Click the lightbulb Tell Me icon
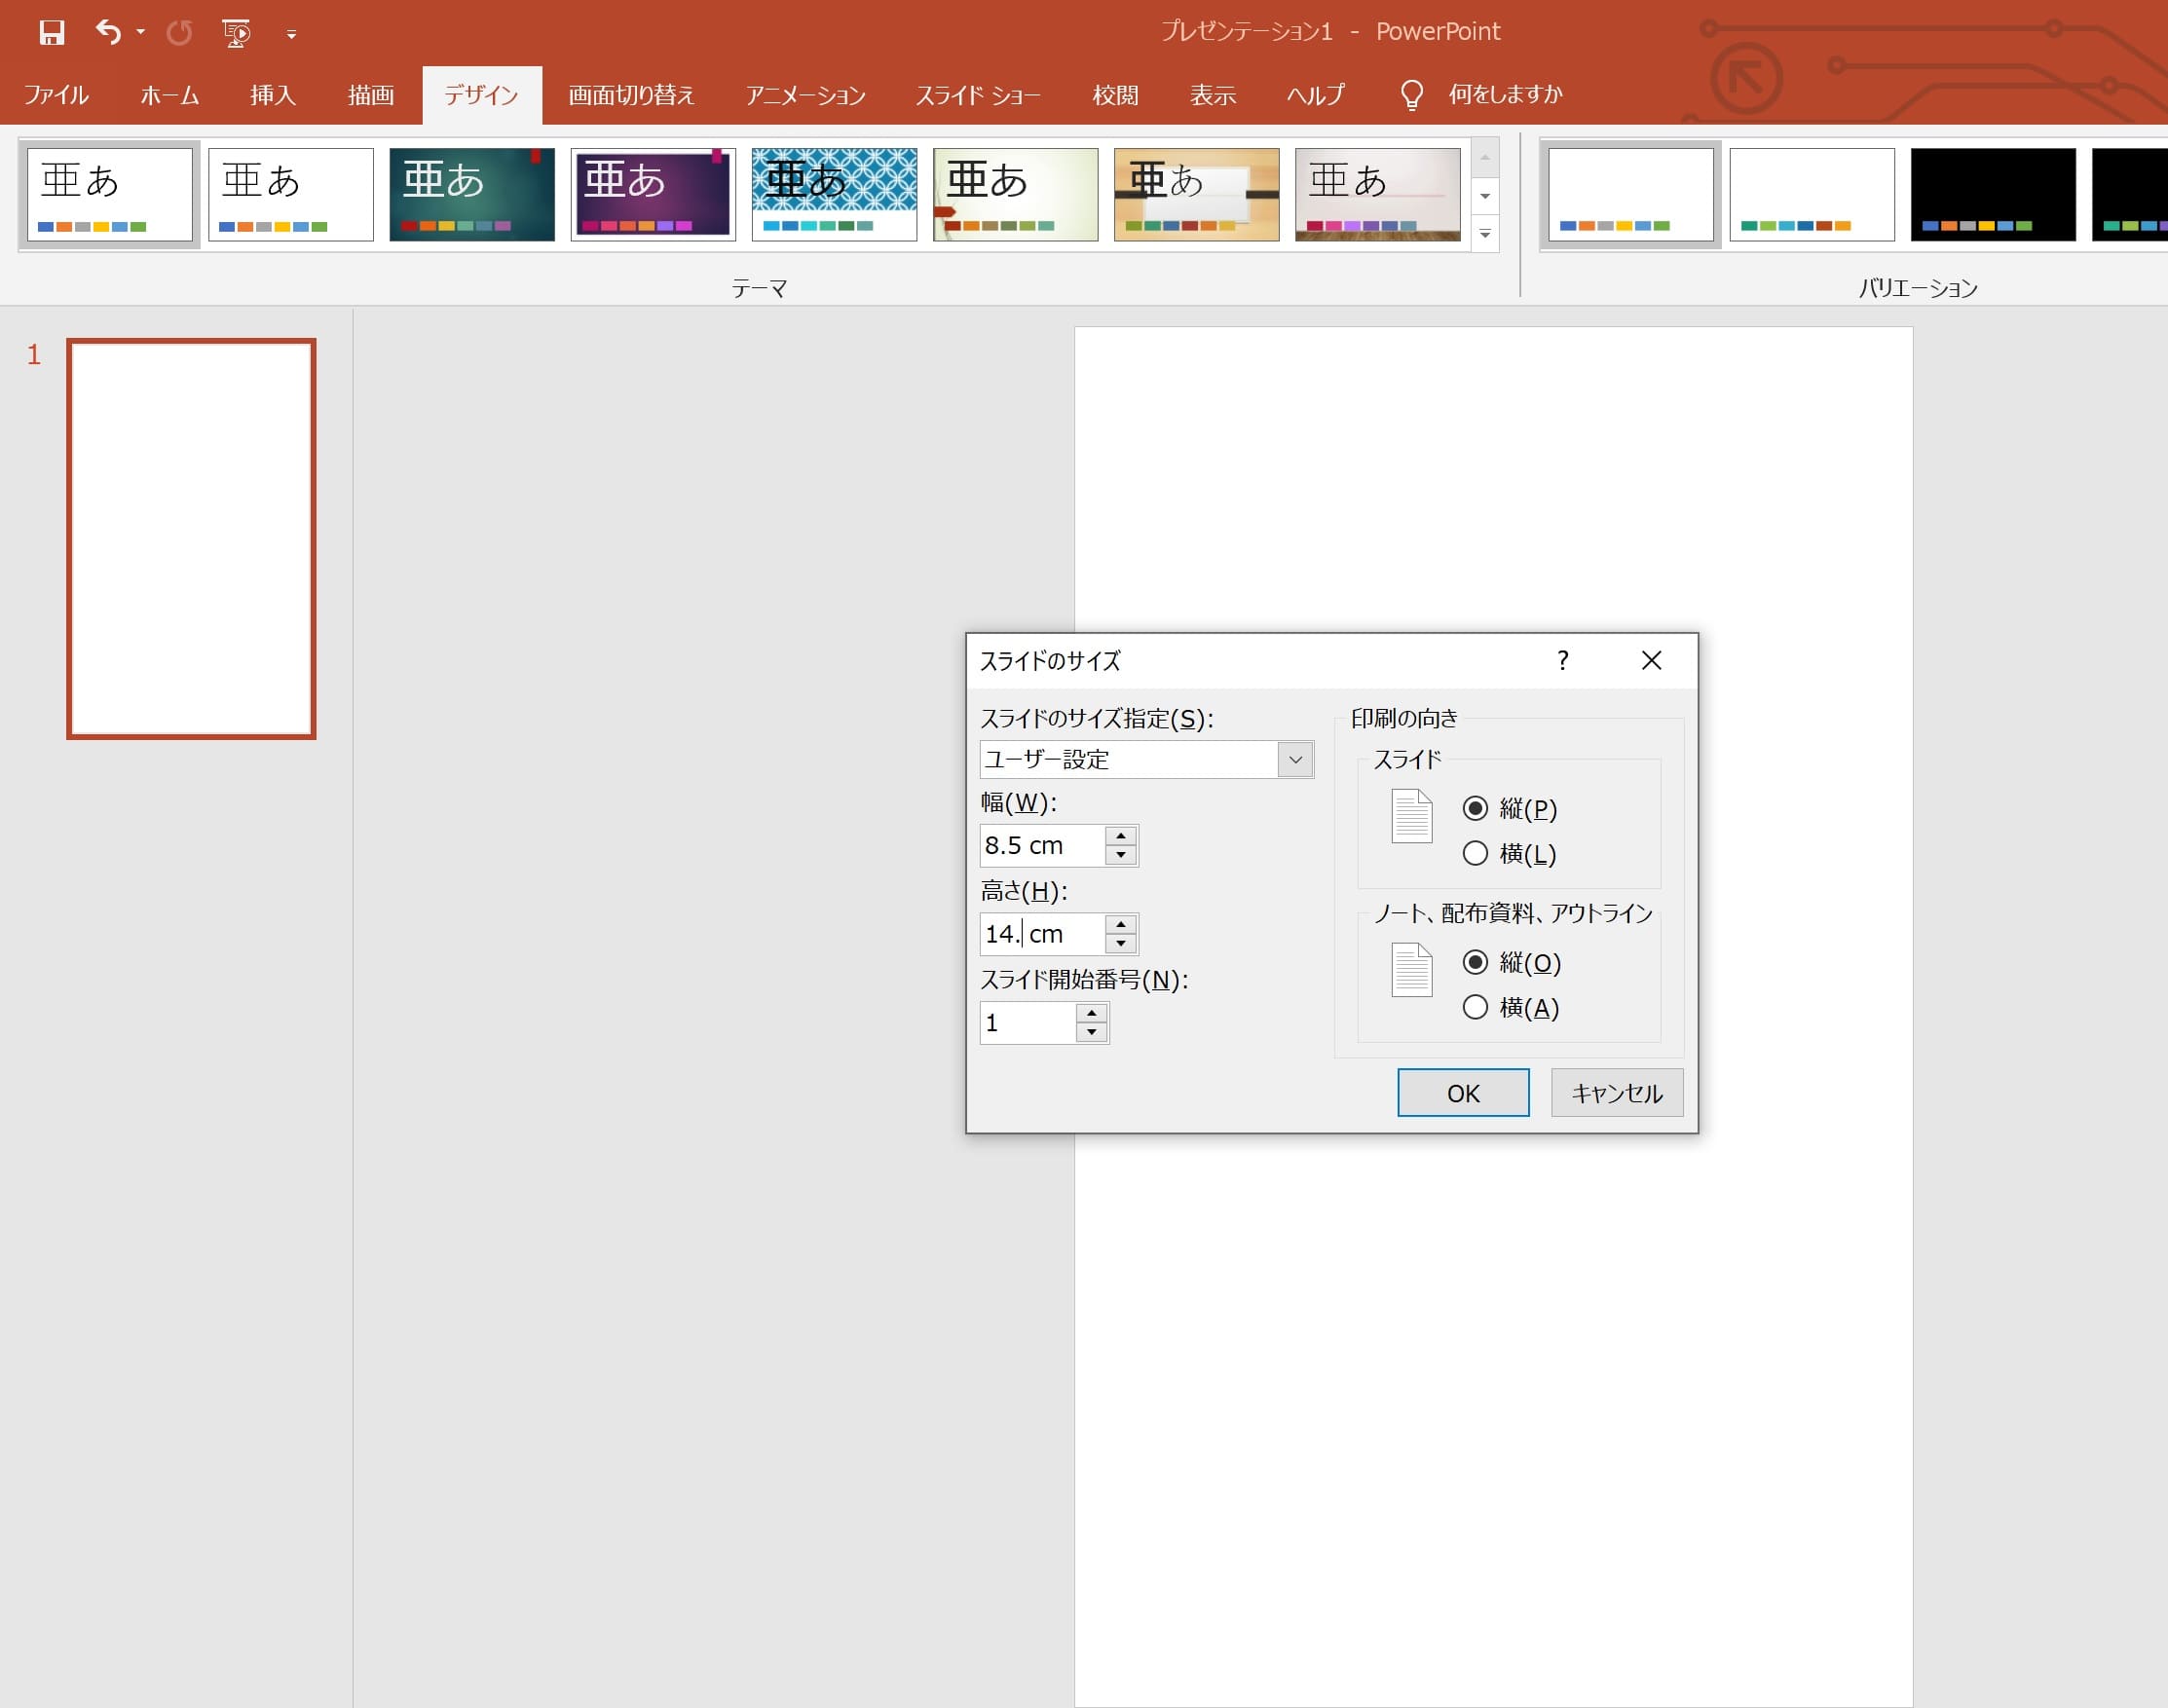The width and height of the screenshot is (2168, 1708). pos(1411,95)
